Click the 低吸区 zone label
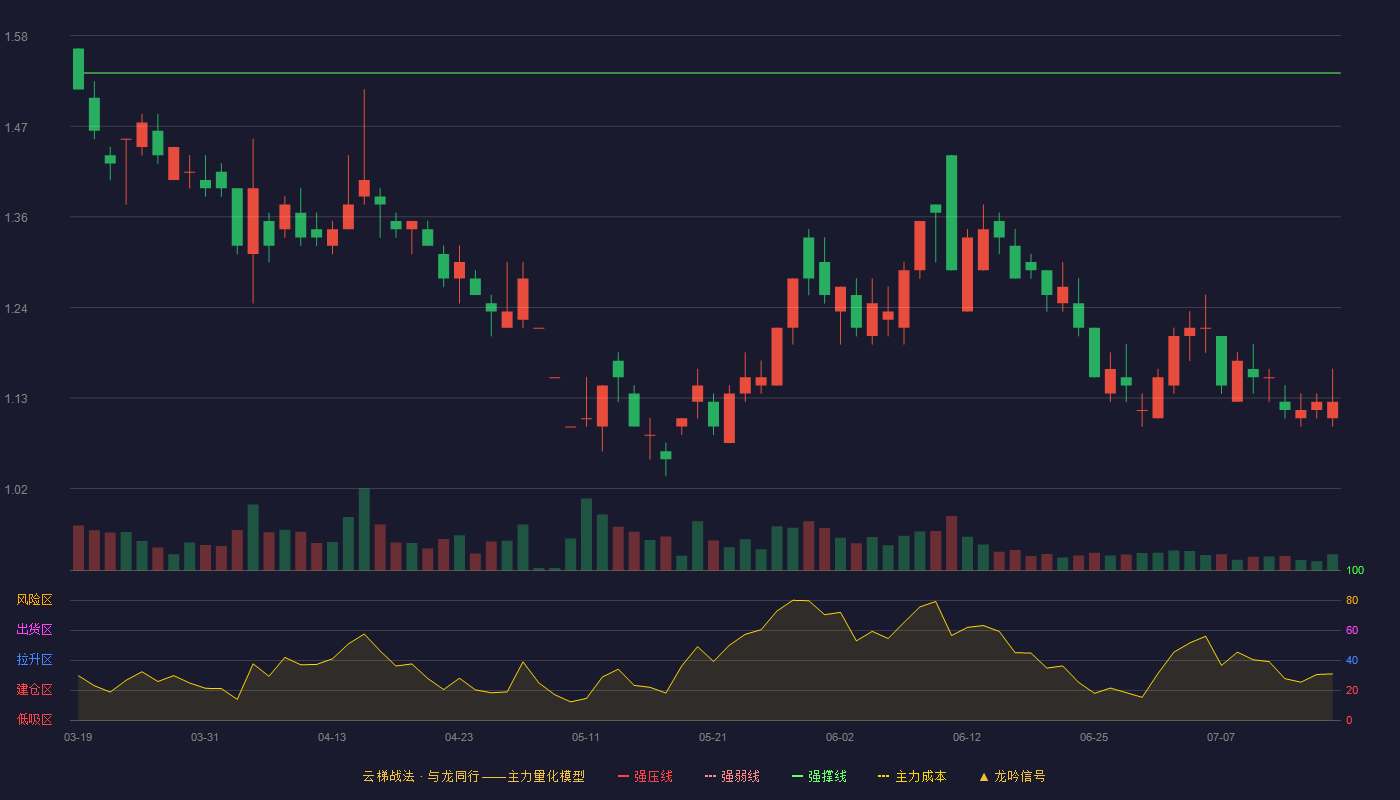Image resolution: width=1400 pixels, height=800 pixels. (x=34, y=719)
